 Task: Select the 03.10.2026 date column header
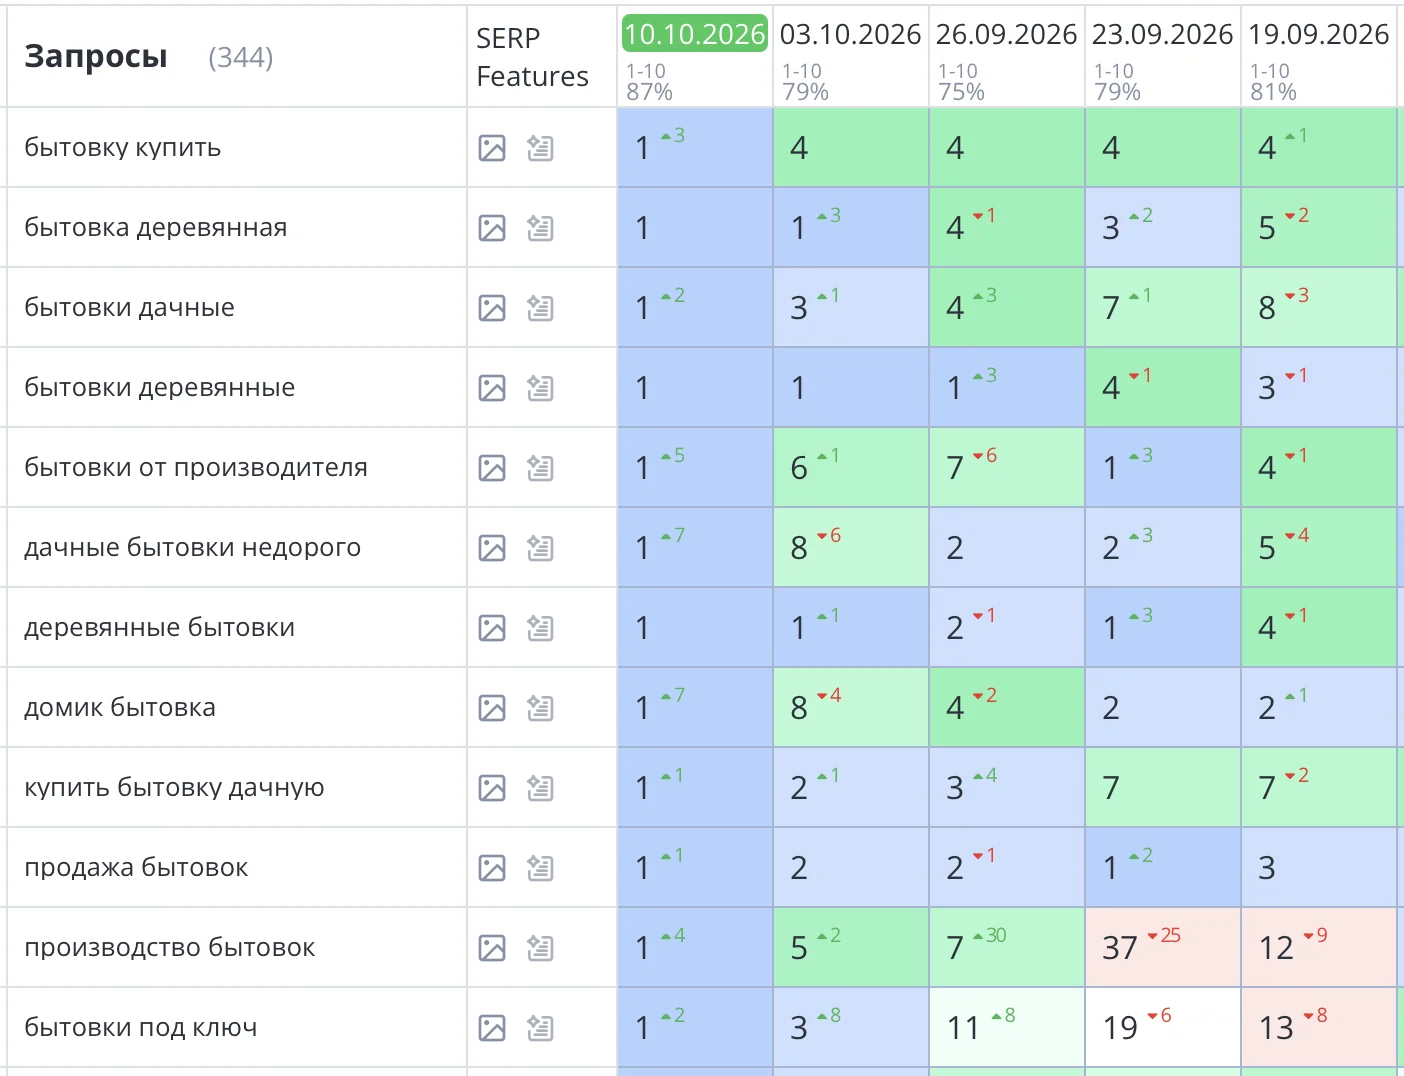click(850, 34)
